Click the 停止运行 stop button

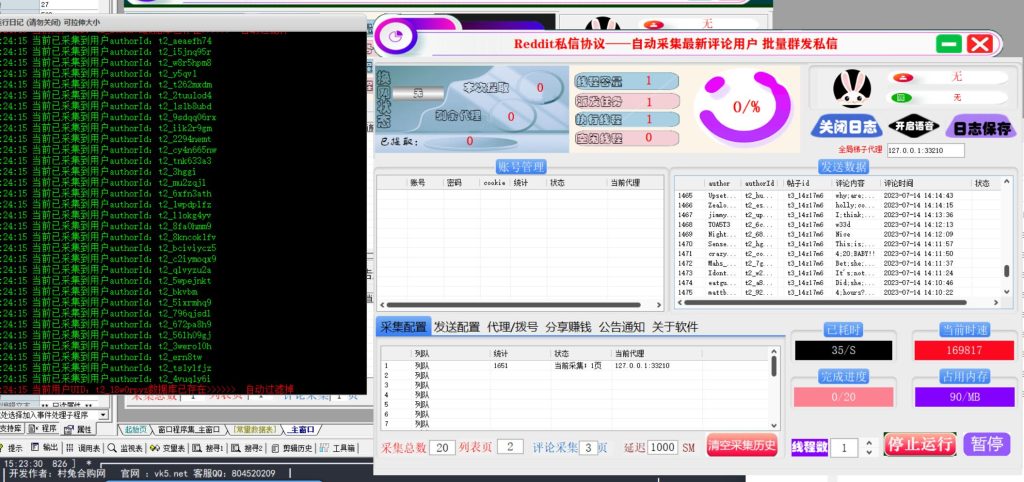click(x=920, y=445)
